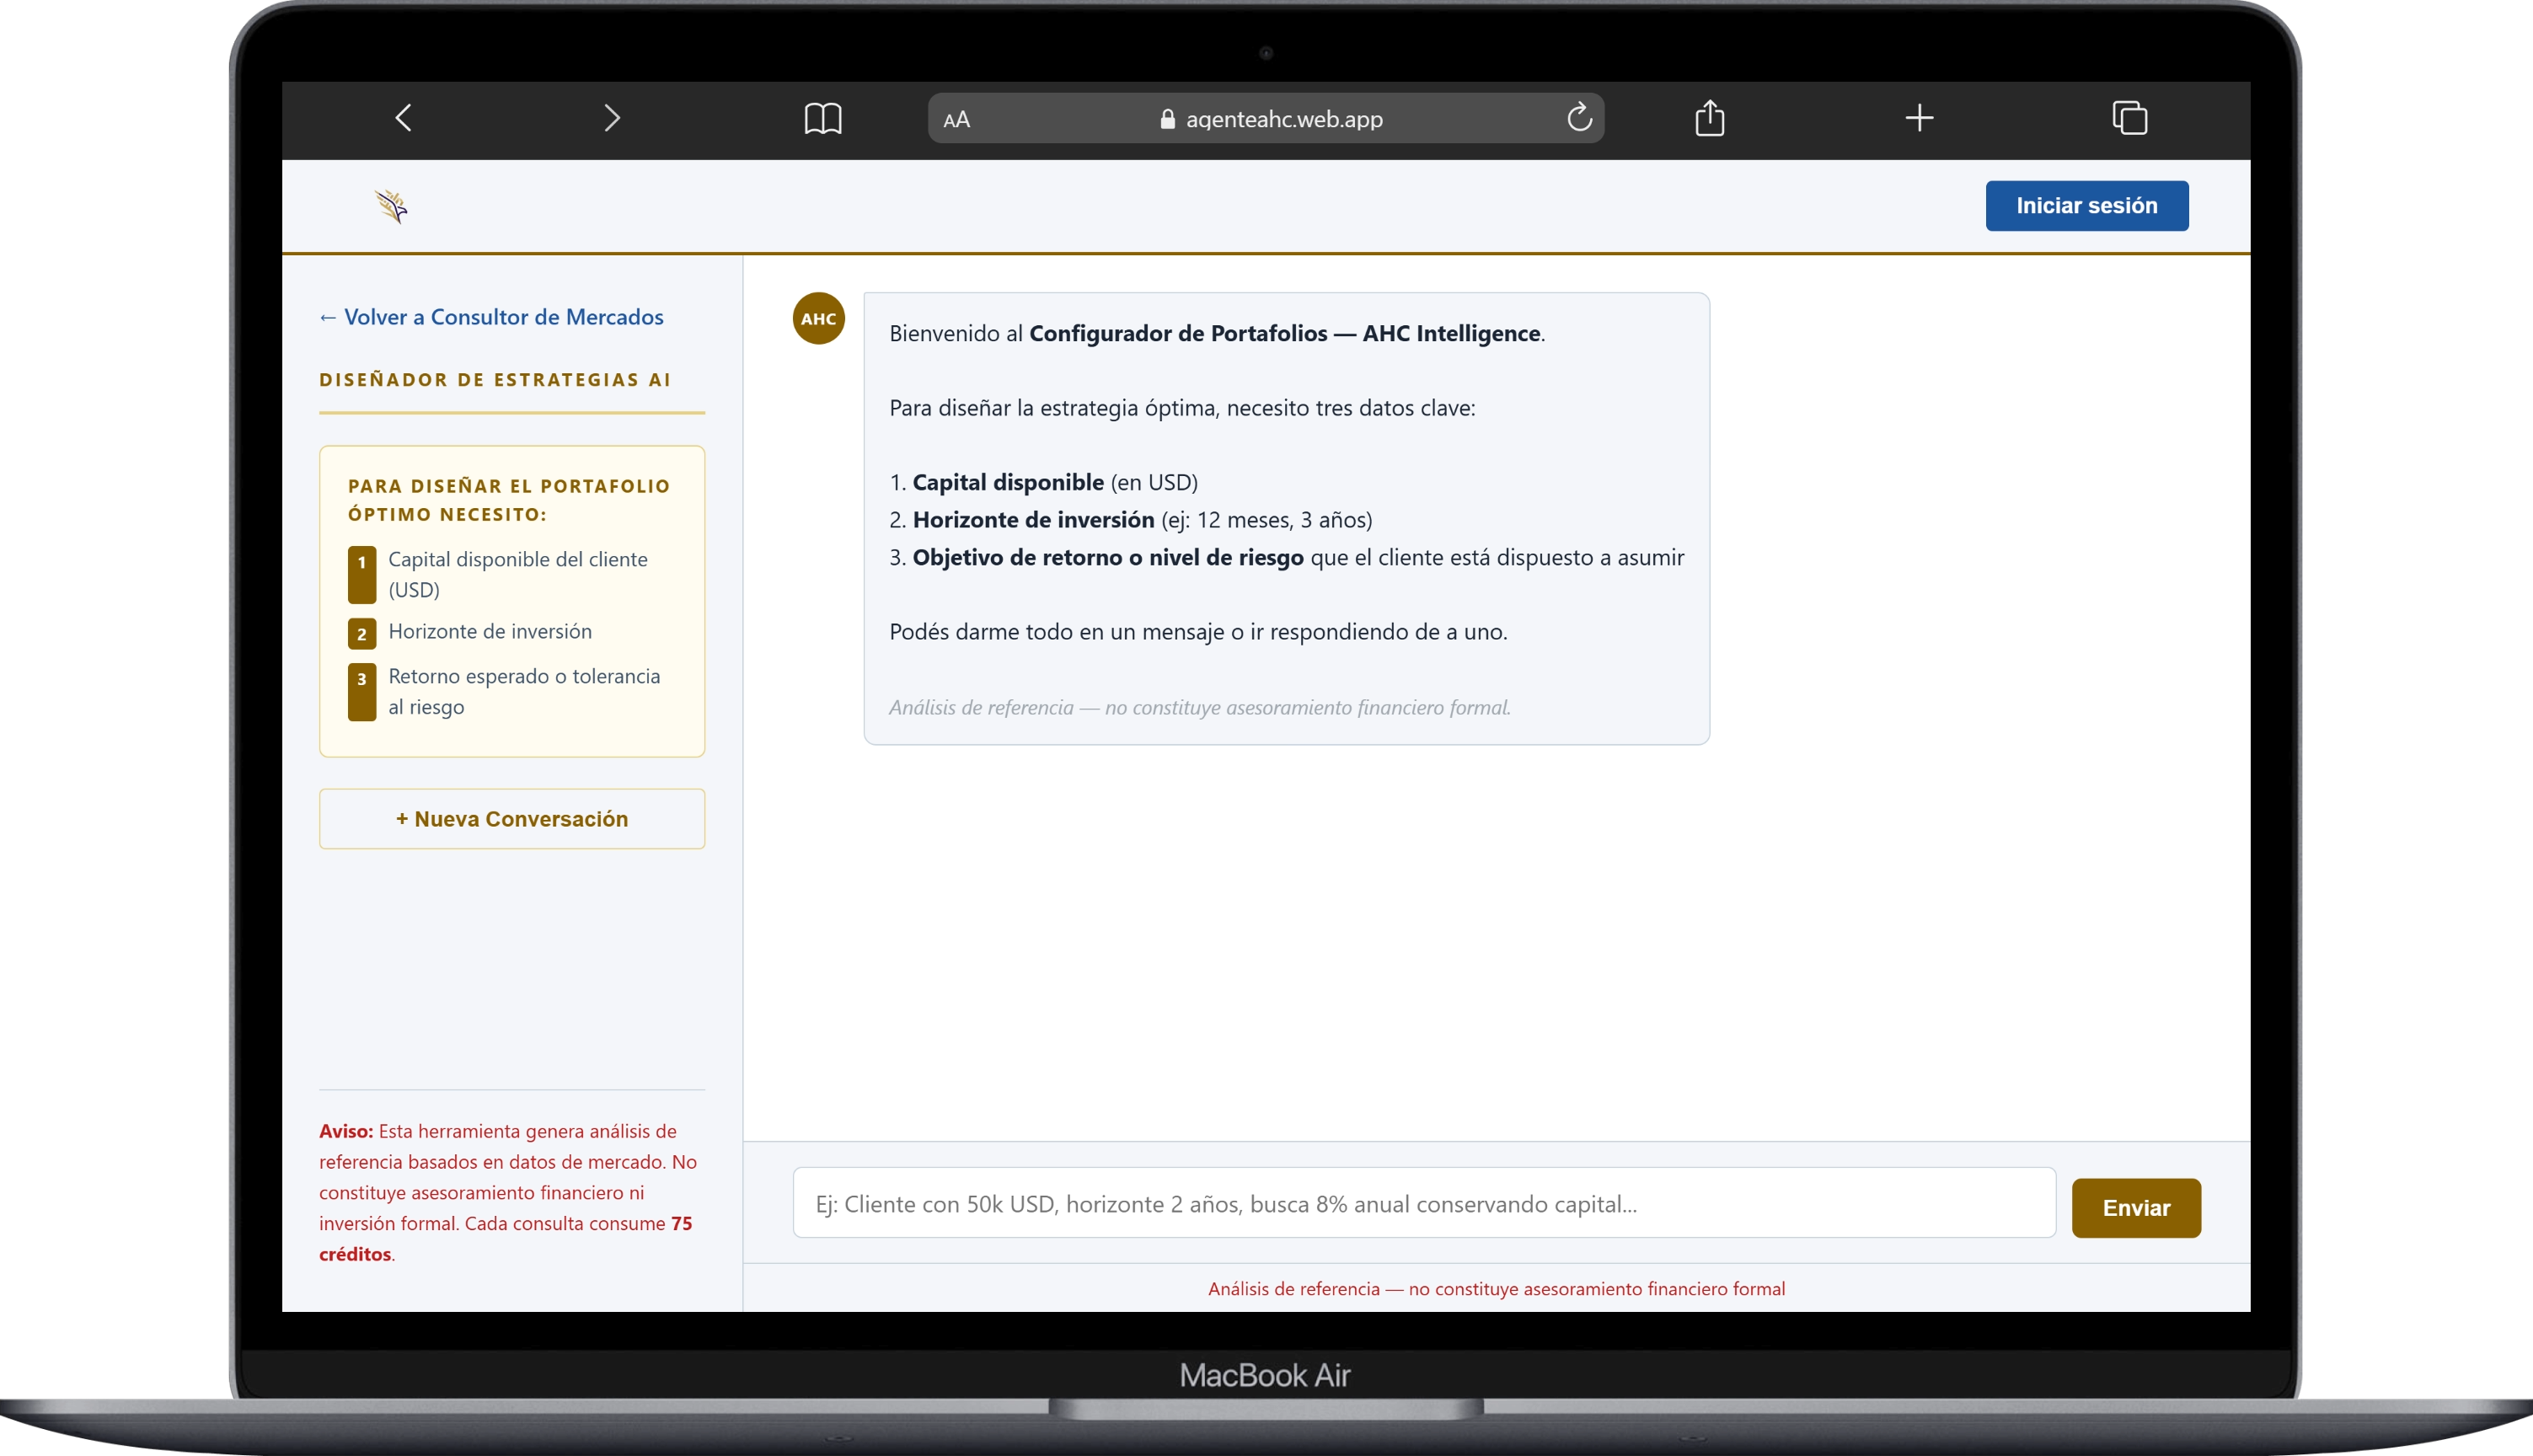Image resolution: width=2533 pixels, height=1456 pixels.
Task: Select the 'DISEÑADOR DE ESTRATEGIAS AI' heading
Action: click(495, 380)
